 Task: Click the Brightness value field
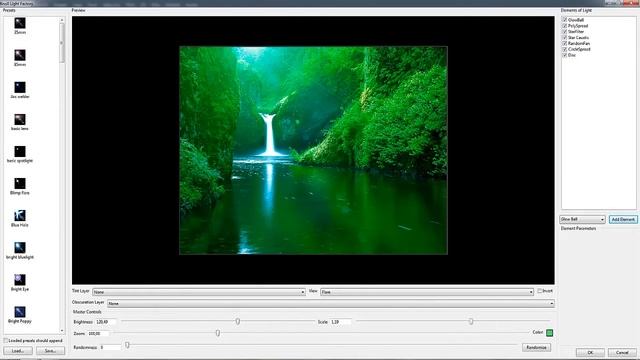click(106, 322)
